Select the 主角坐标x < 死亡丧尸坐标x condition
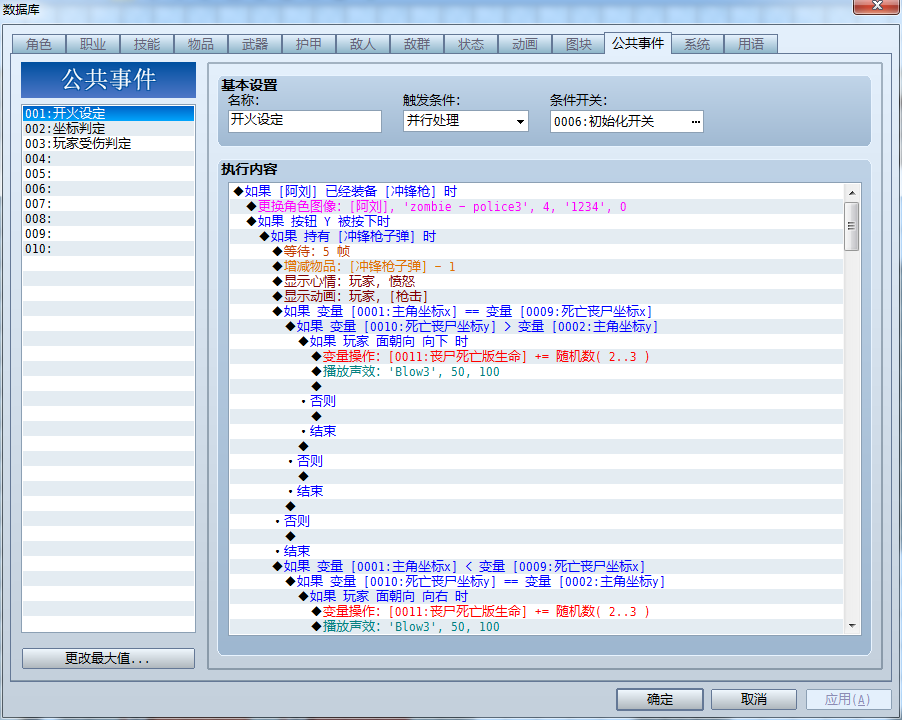902x720 pixels. click(536, 566)
